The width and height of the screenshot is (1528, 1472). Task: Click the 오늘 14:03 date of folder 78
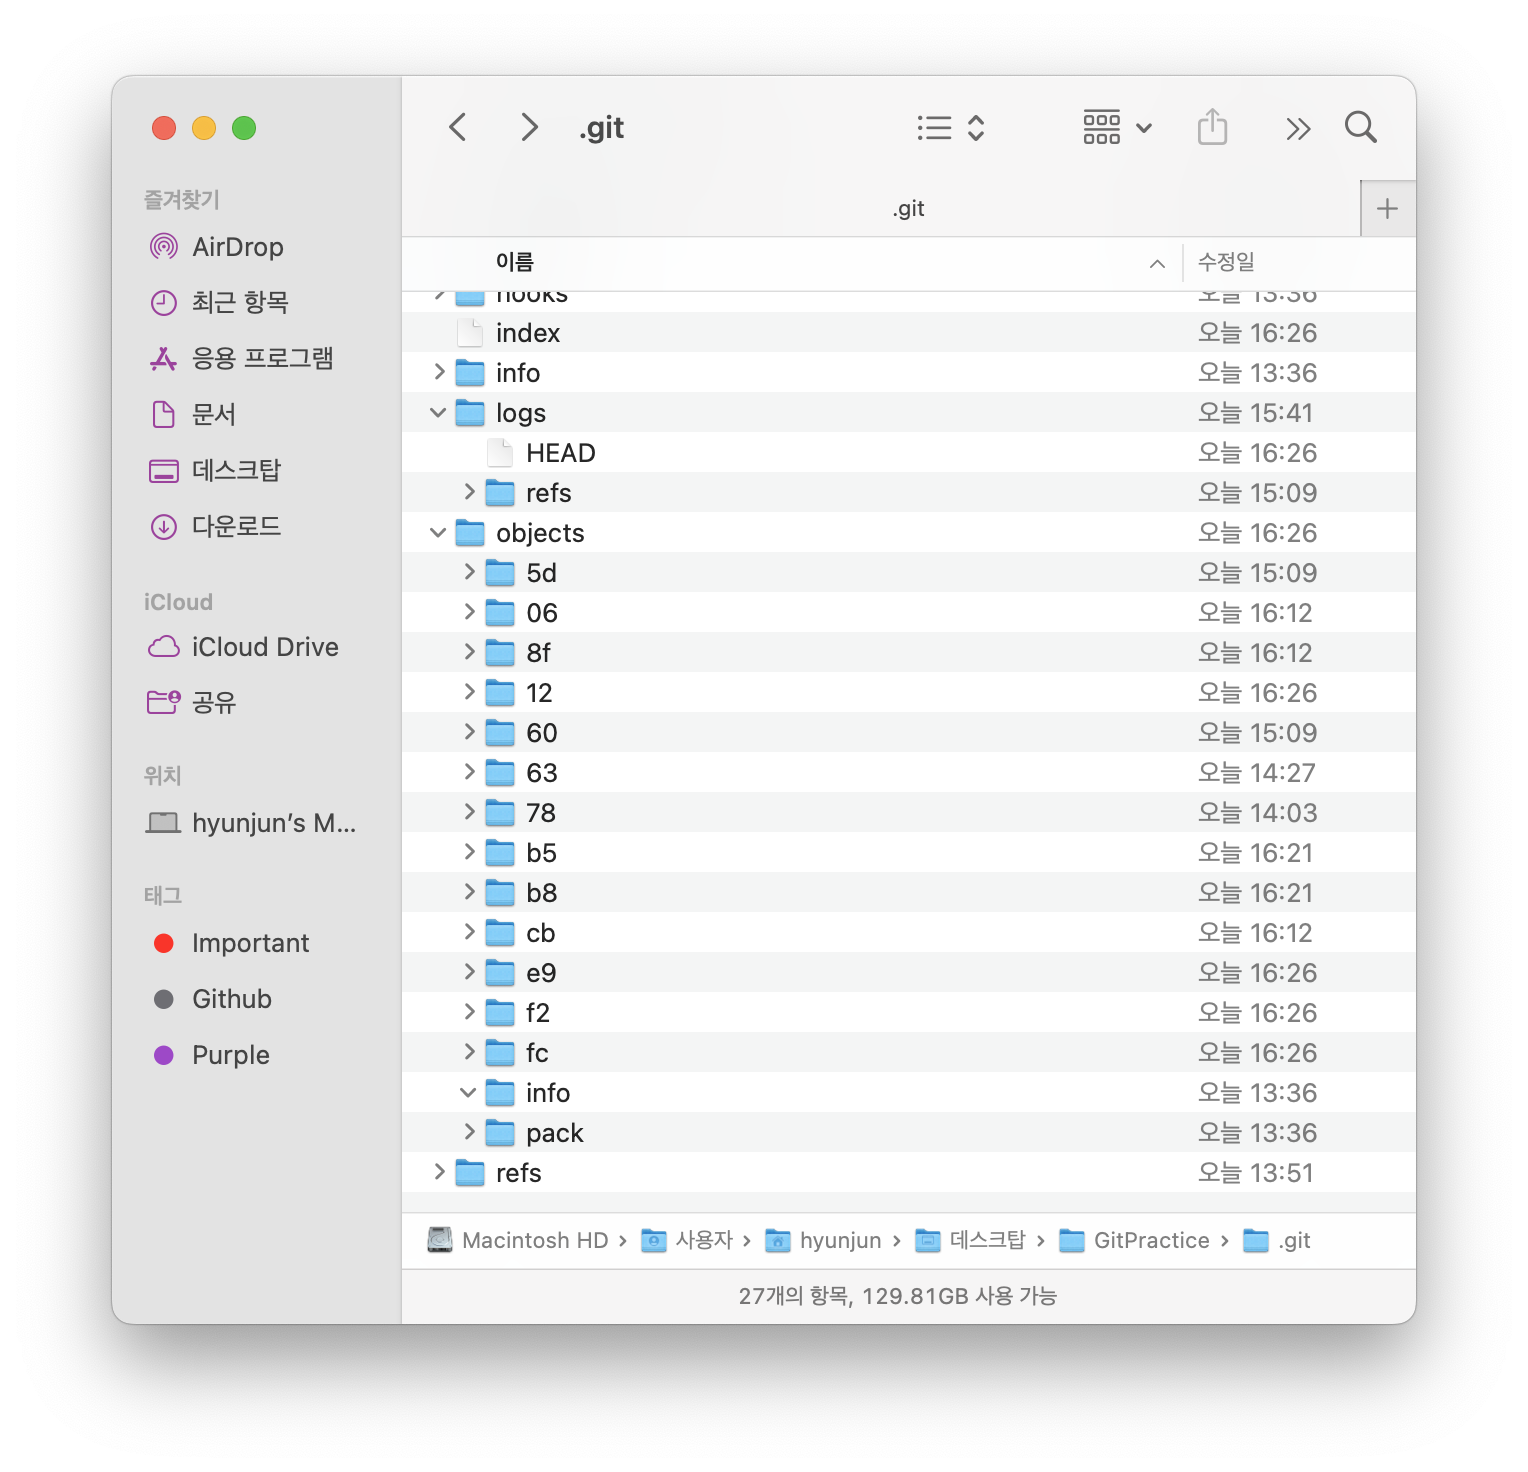point(1257,813)
